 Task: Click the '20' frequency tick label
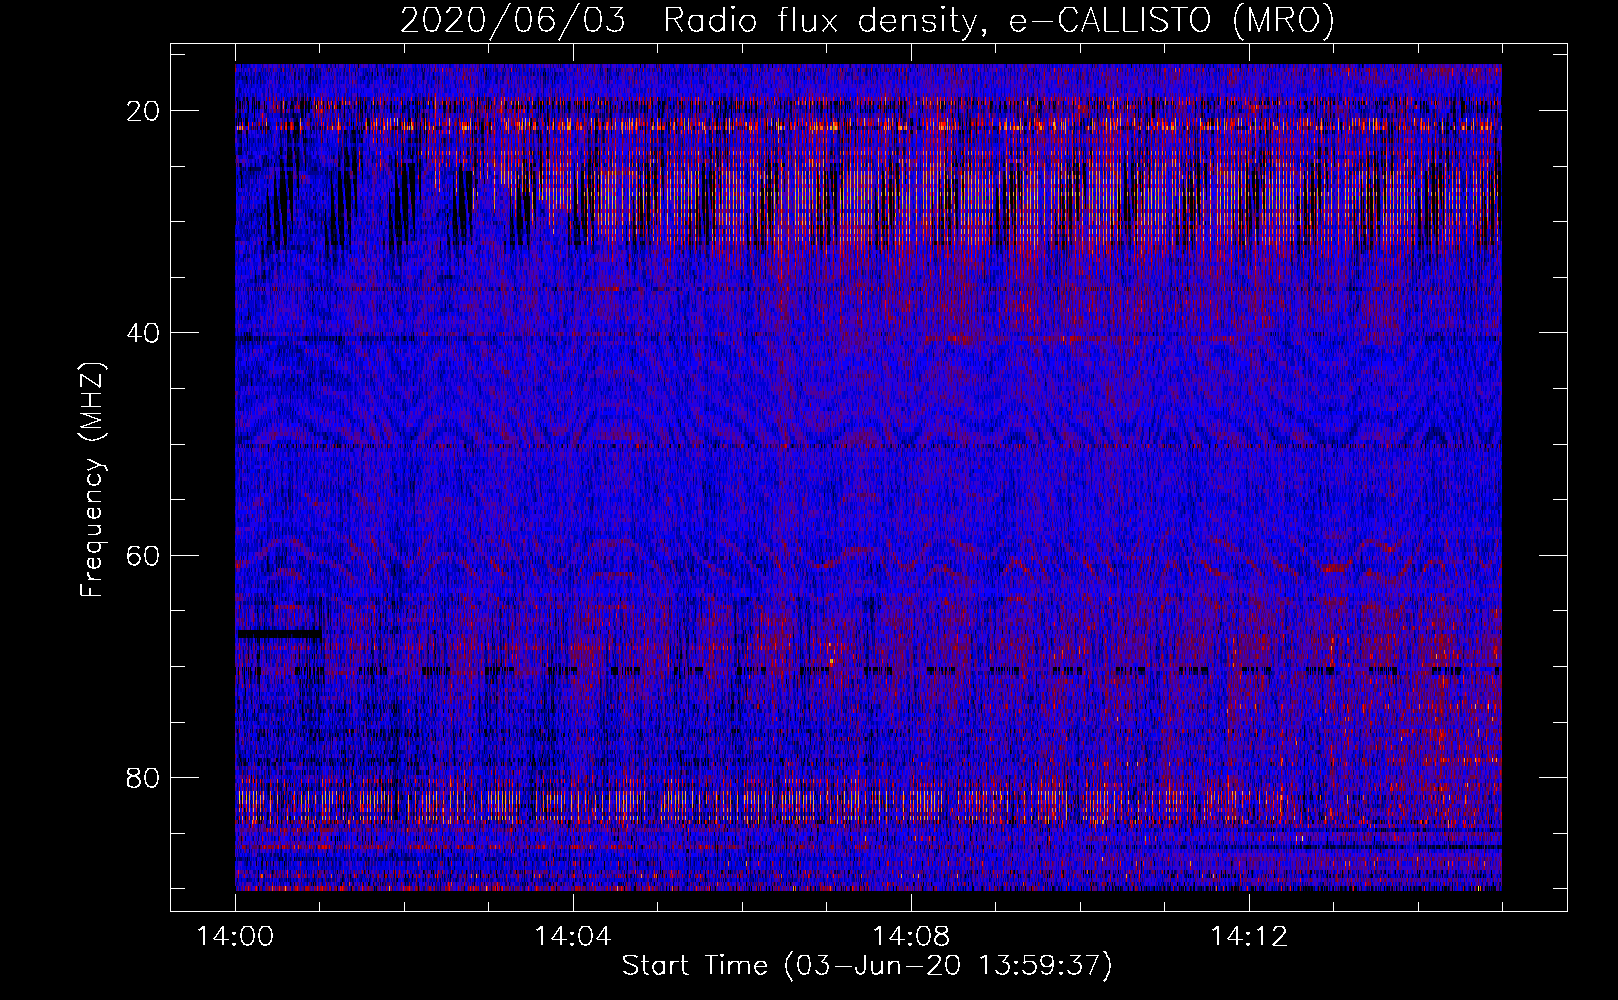coord(143,111)
